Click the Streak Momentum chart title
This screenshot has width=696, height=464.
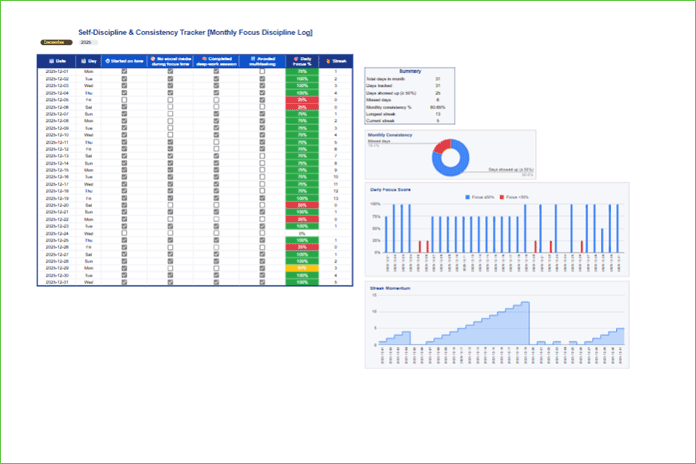(390, 288)
